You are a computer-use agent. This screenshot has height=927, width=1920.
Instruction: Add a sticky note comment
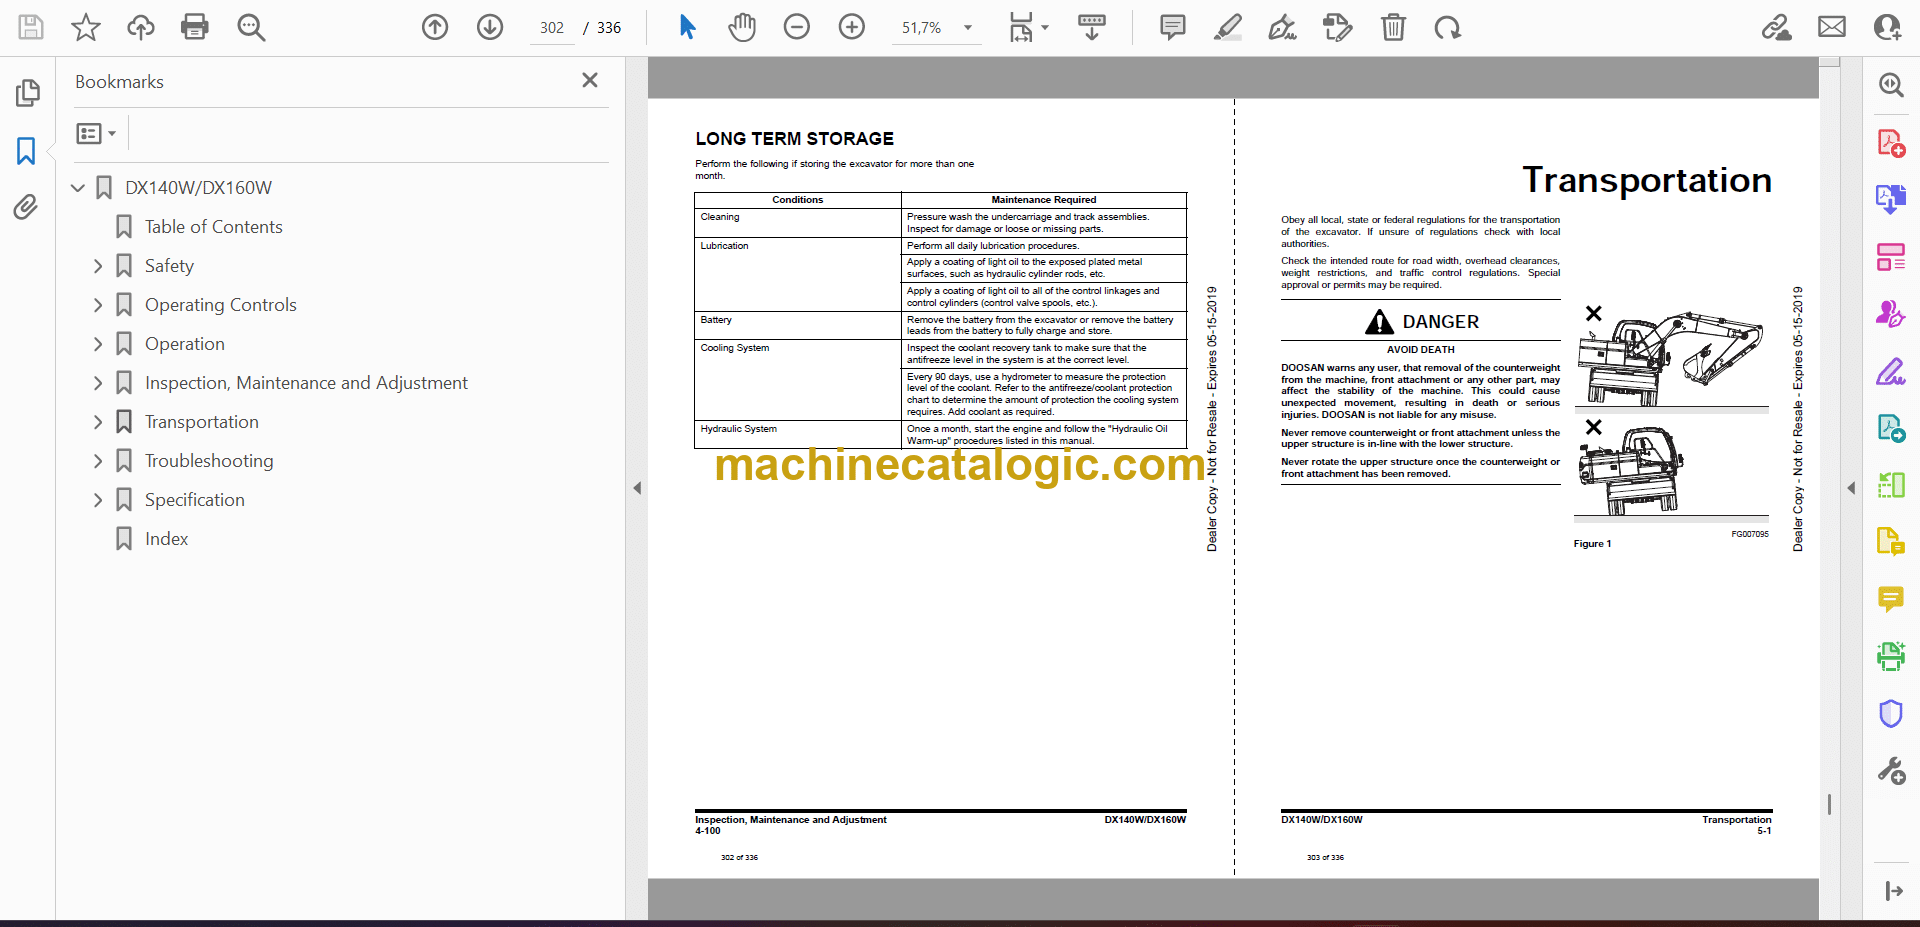pos(1172,27)
